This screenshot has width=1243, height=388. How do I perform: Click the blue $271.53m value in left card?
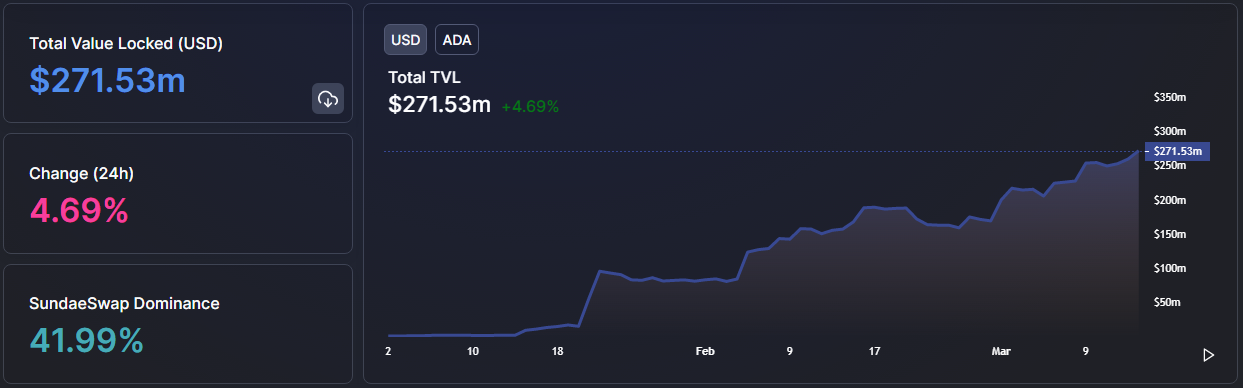pyautogui.click(x=107, y=80)
